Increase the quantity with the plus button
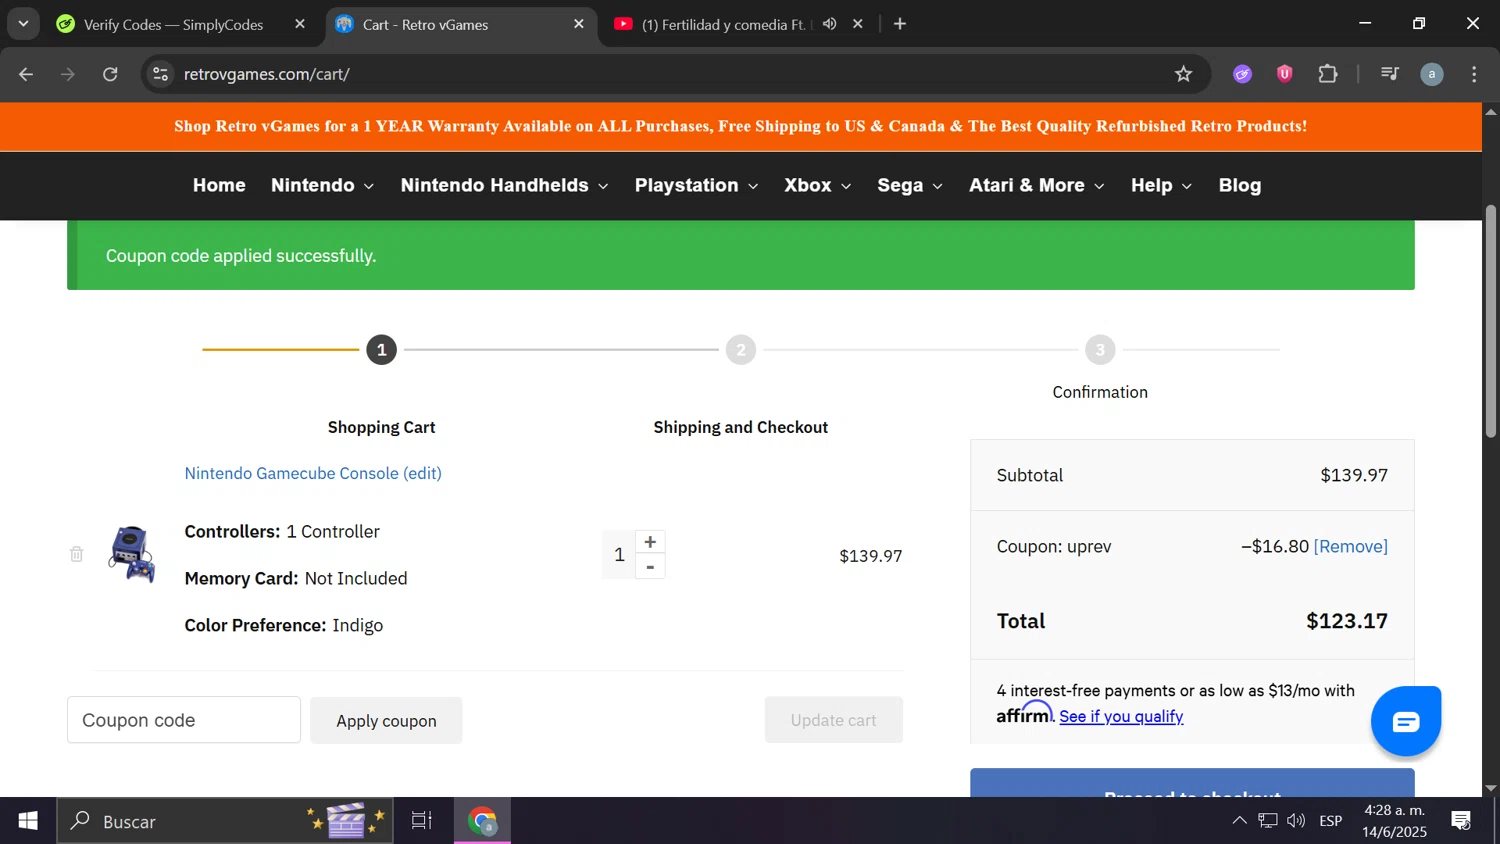 tap(650, 541)
